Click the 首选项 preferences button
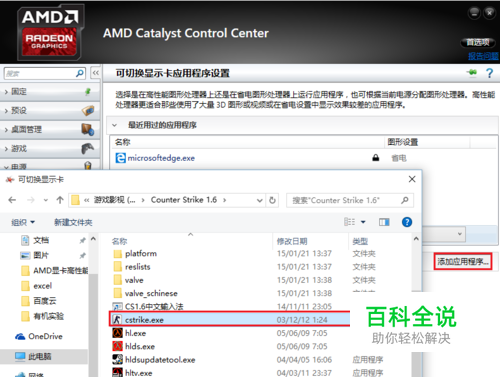The image size is (500, 377). [x=478, y=42]
